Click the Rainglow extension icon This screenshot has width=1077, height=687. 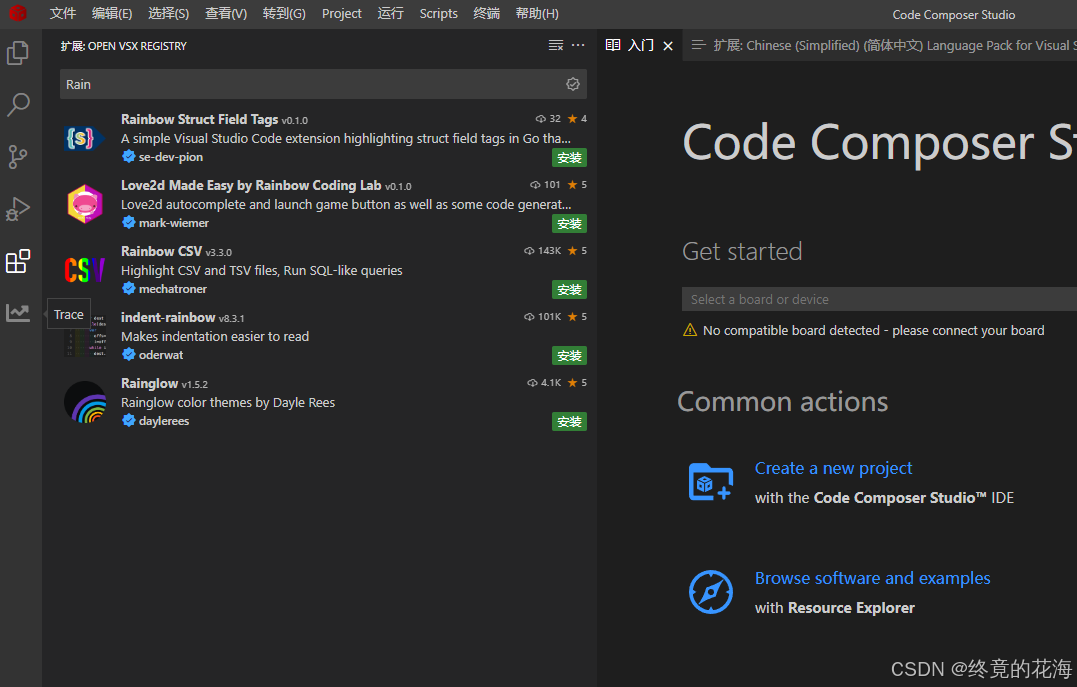pos(85,403)
